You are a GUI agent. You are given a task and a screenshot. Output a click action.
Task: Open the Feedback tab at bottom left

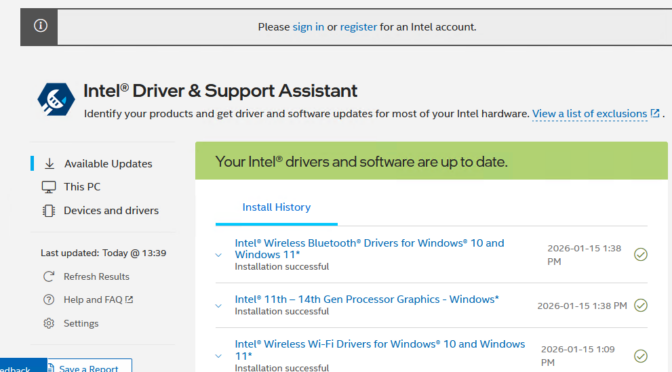coord(23,366)
